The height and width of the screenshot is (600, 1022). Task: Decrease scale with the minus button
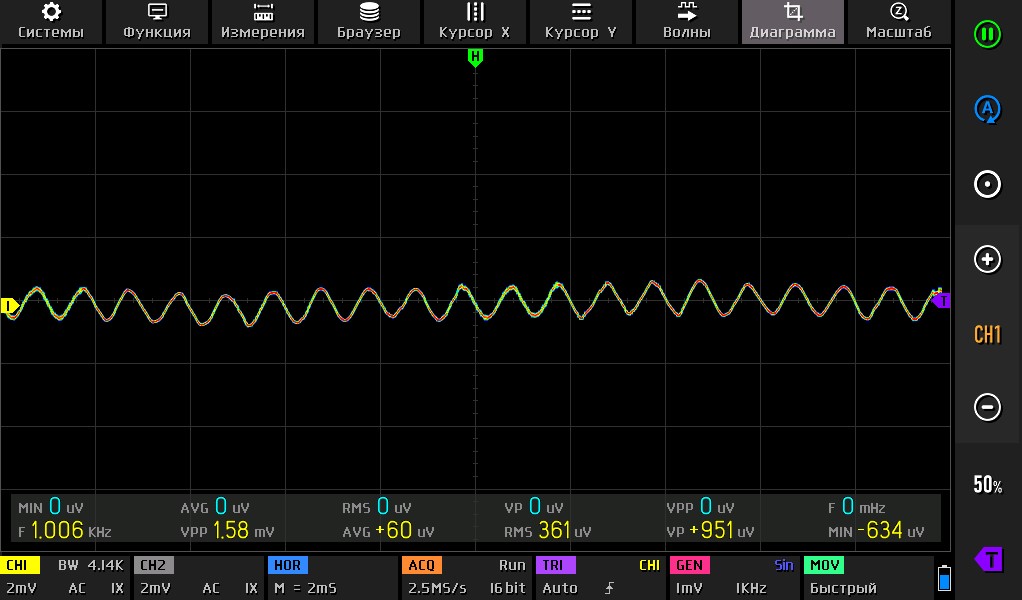click(987, 407)
